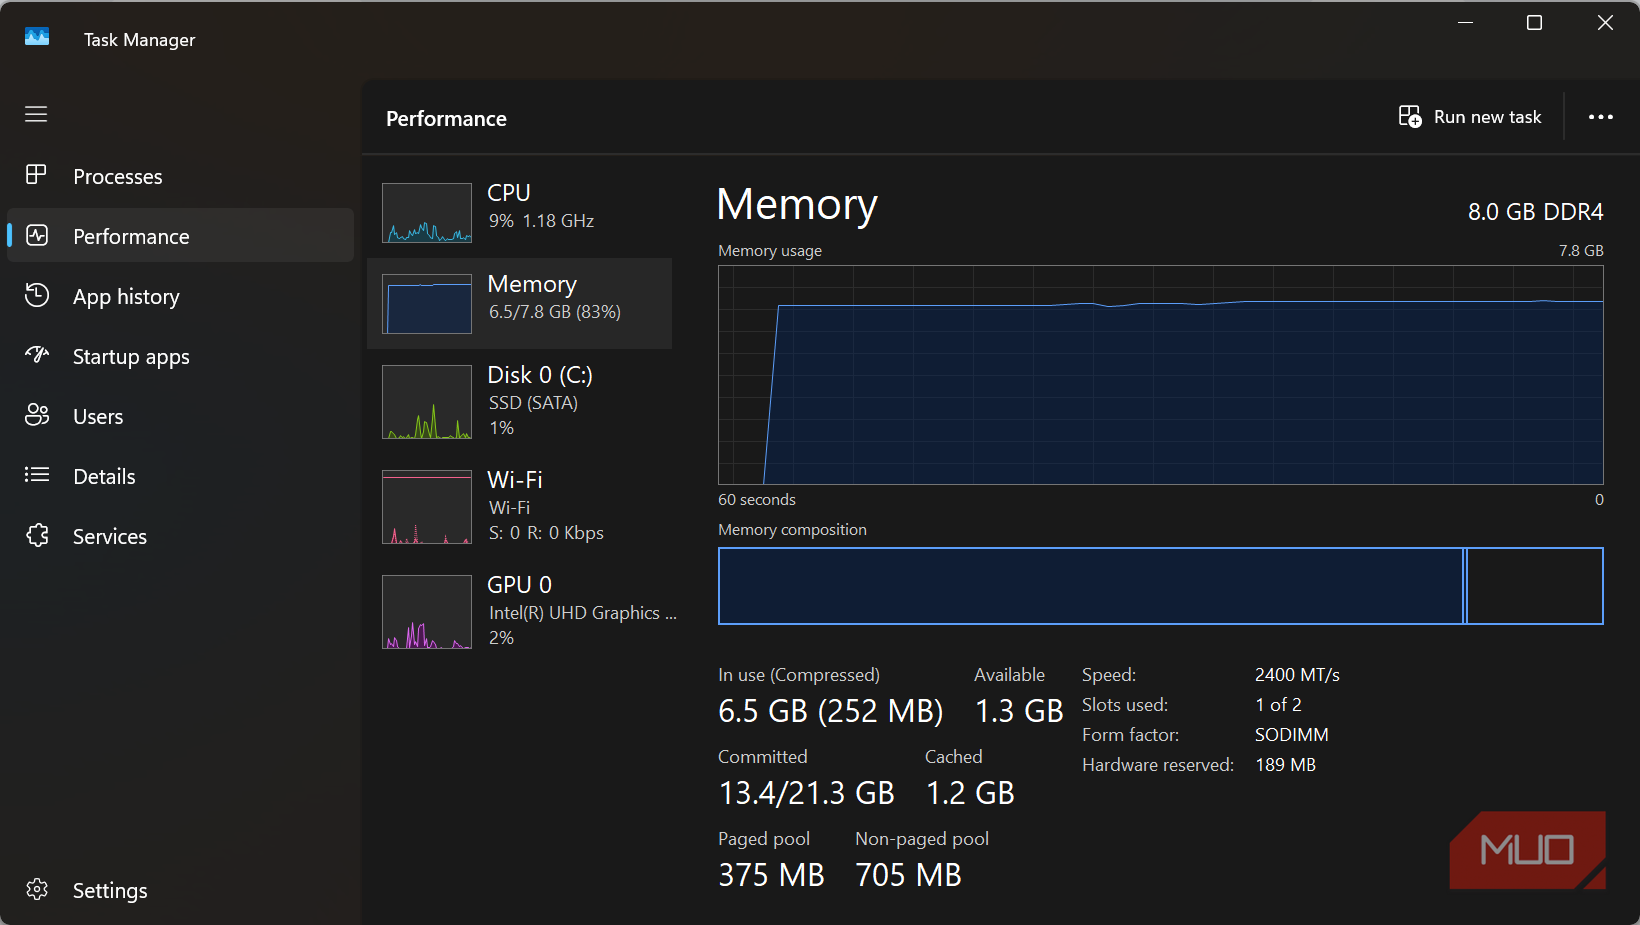This screenshot has width=1640, height=925.
Task: Click the large Memory heading
Action: [x=797, y=205]
